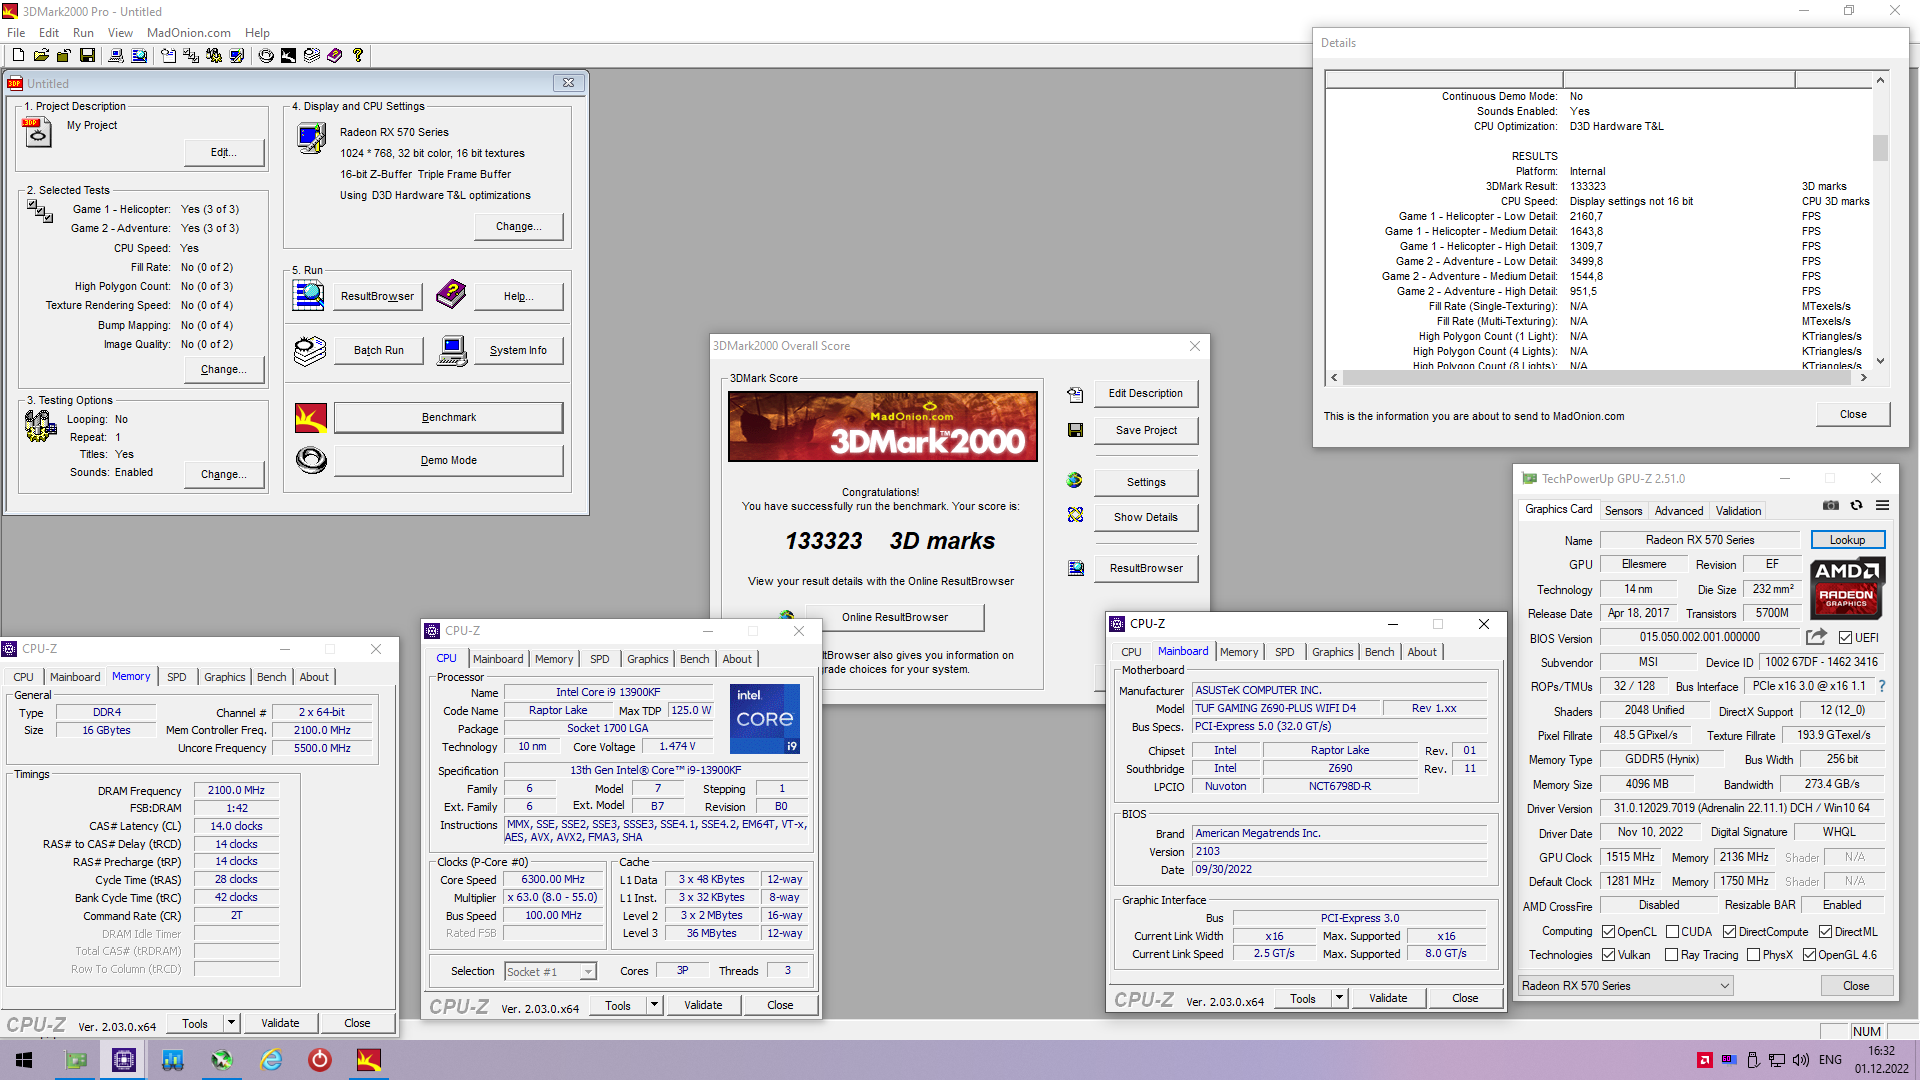Click Close in the Details window

click(1853, 414)
